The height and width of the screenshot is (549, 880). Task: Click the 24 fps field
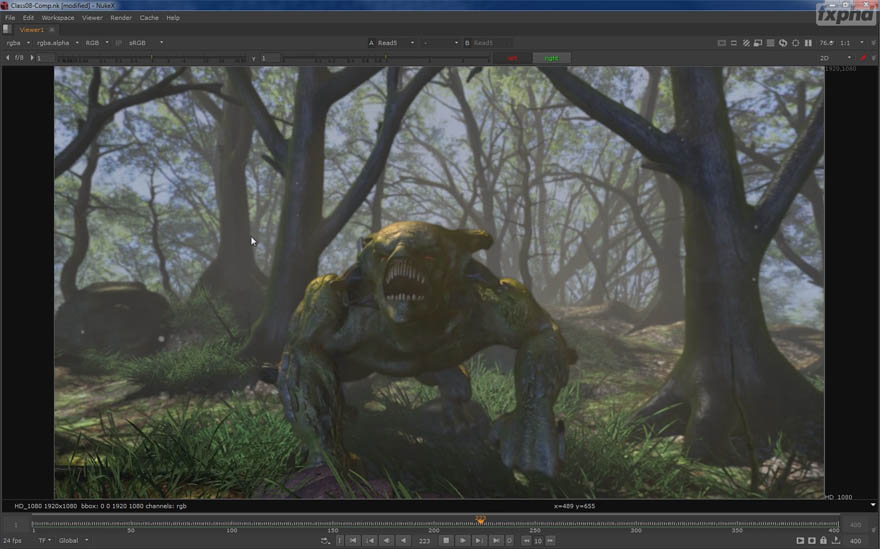click(x=13, y=541)
